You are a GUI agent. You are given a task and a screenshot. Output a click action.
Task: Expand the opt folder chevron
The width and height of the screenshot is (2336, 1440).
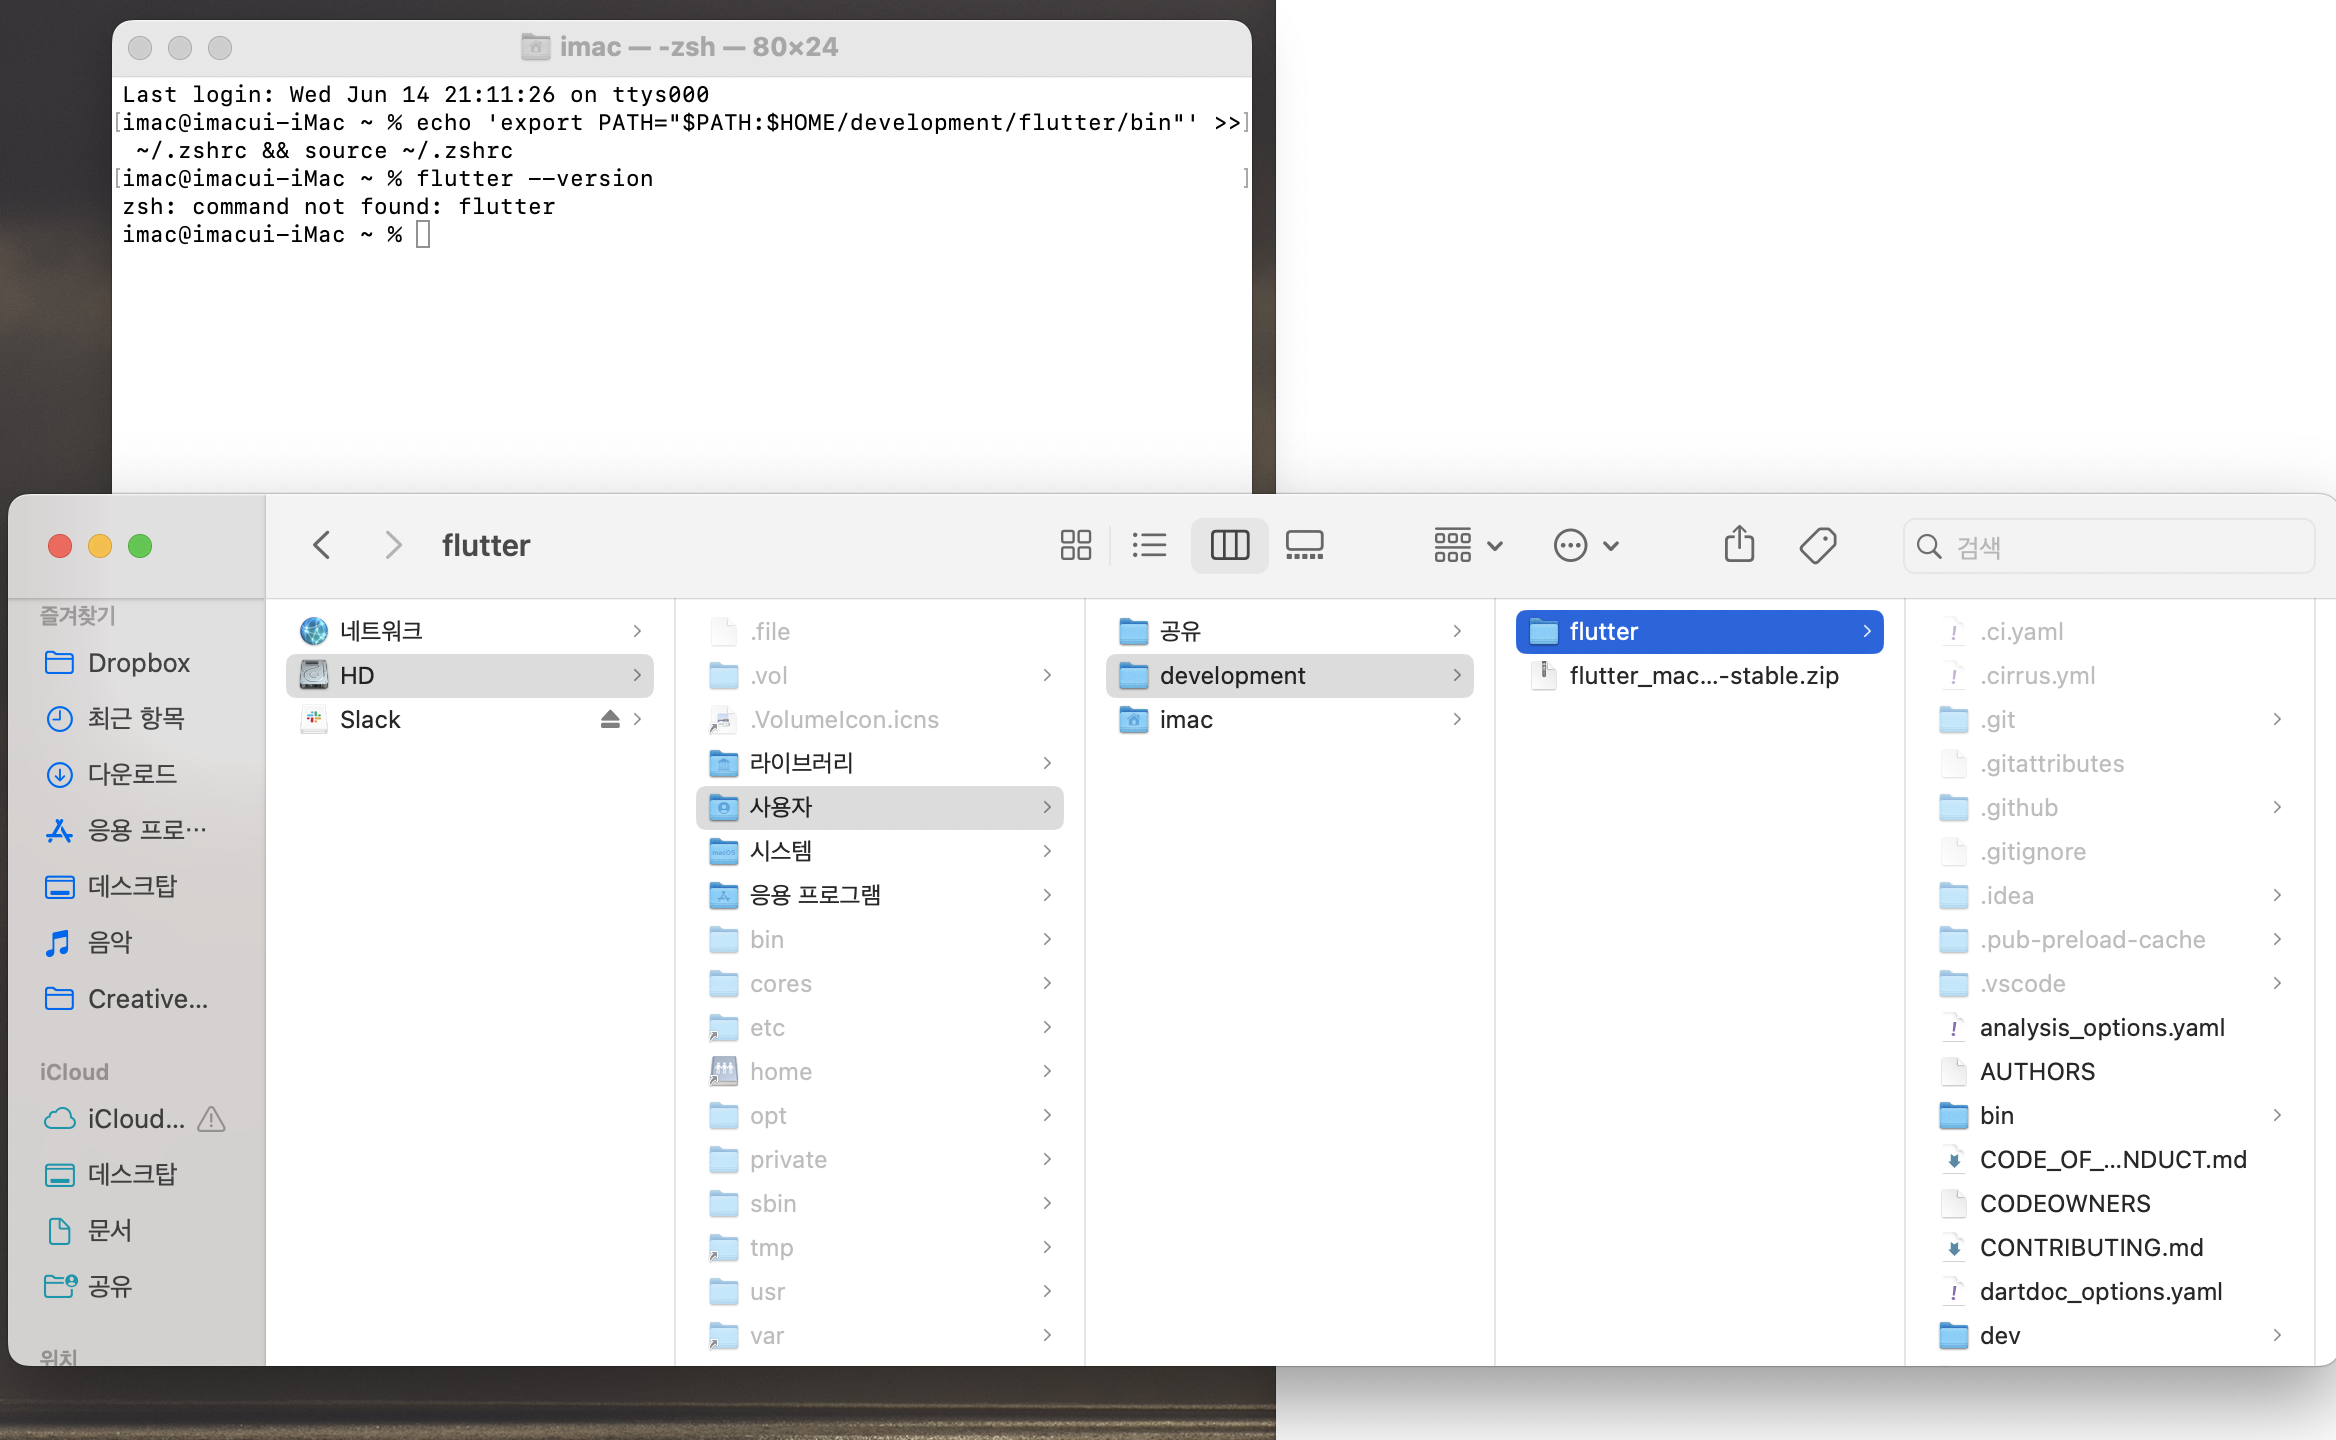click(x=1047, y=1115)
